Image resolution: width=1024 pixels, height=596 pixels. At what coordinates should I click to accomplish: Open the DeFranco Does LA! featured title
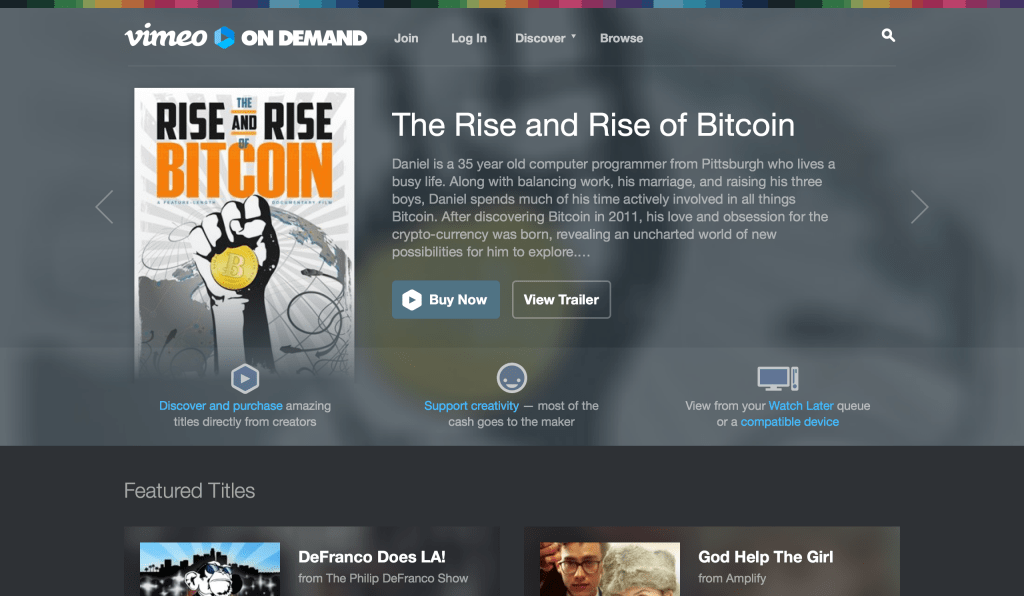tap(372, 557)
